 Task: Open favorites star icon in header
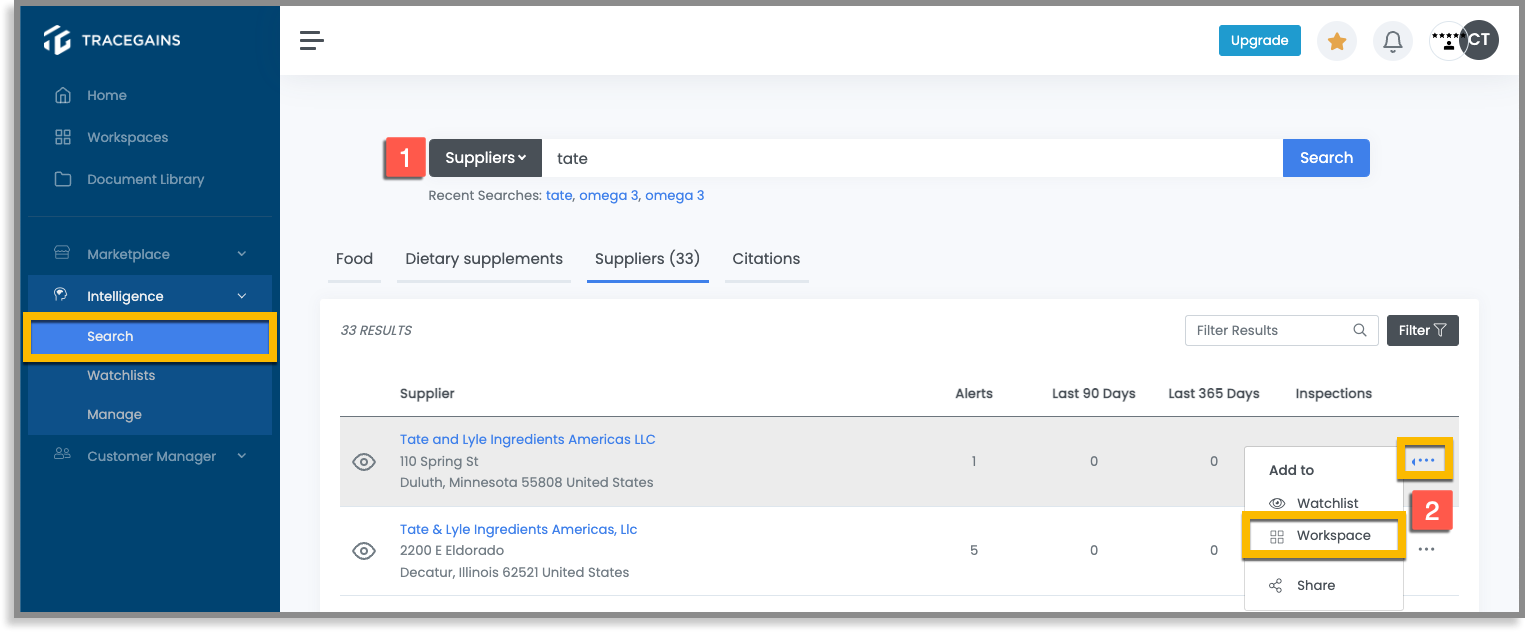[x=1337, y=41]
